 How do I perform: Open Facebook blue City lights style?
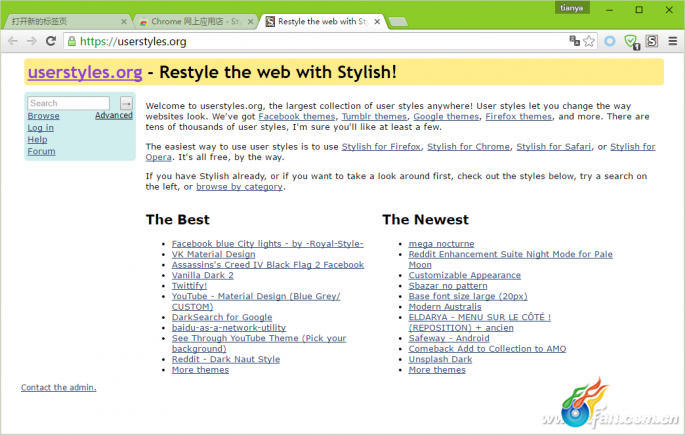tap(267, 244)
